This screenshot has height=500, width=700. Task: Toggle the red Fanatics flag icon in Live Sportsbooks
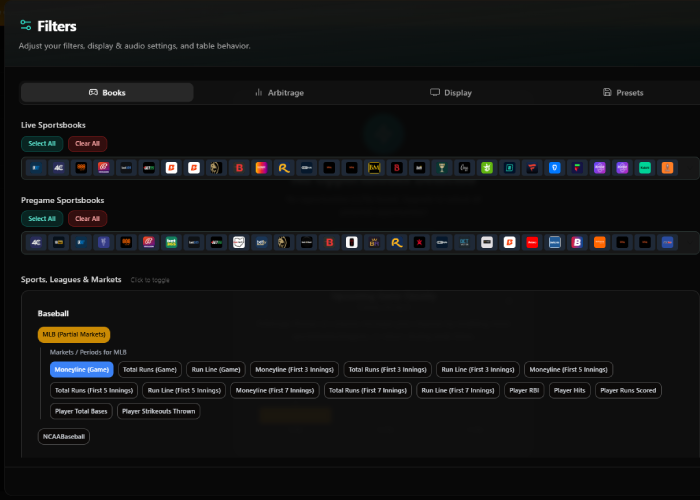tap(532, 168)
